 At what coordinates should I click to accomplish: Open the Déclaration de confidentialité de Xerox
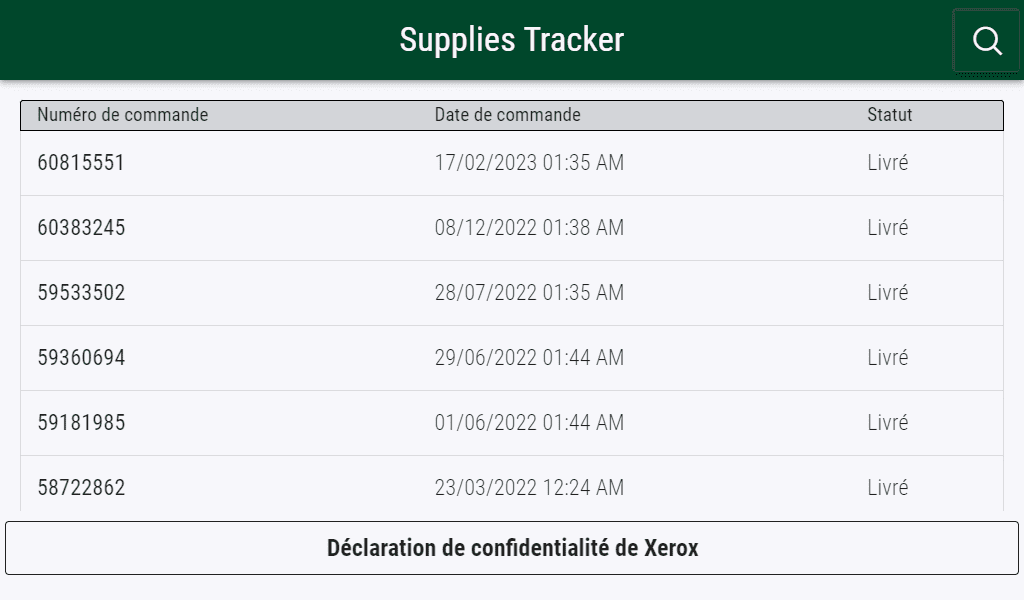pyautogui.click(x=512, y=548)
